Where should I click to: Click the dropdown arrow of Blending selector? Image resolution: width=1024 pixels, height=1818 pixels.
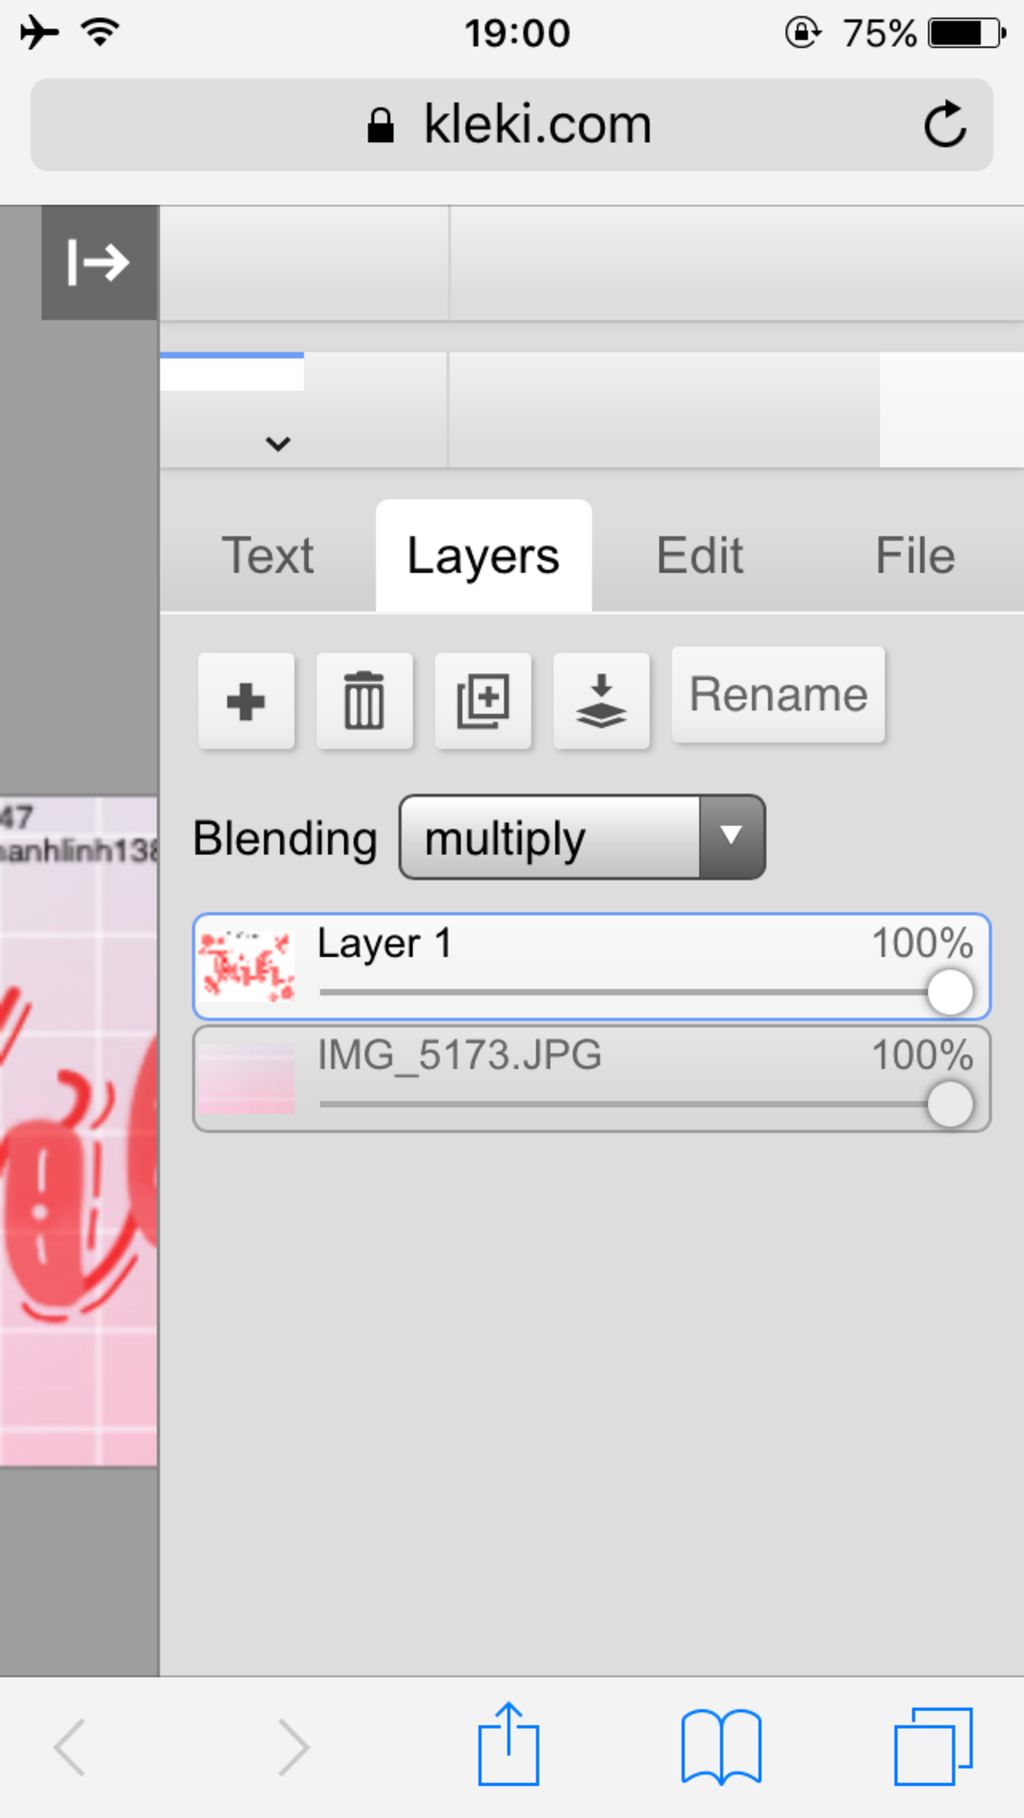tap(732, 838)
